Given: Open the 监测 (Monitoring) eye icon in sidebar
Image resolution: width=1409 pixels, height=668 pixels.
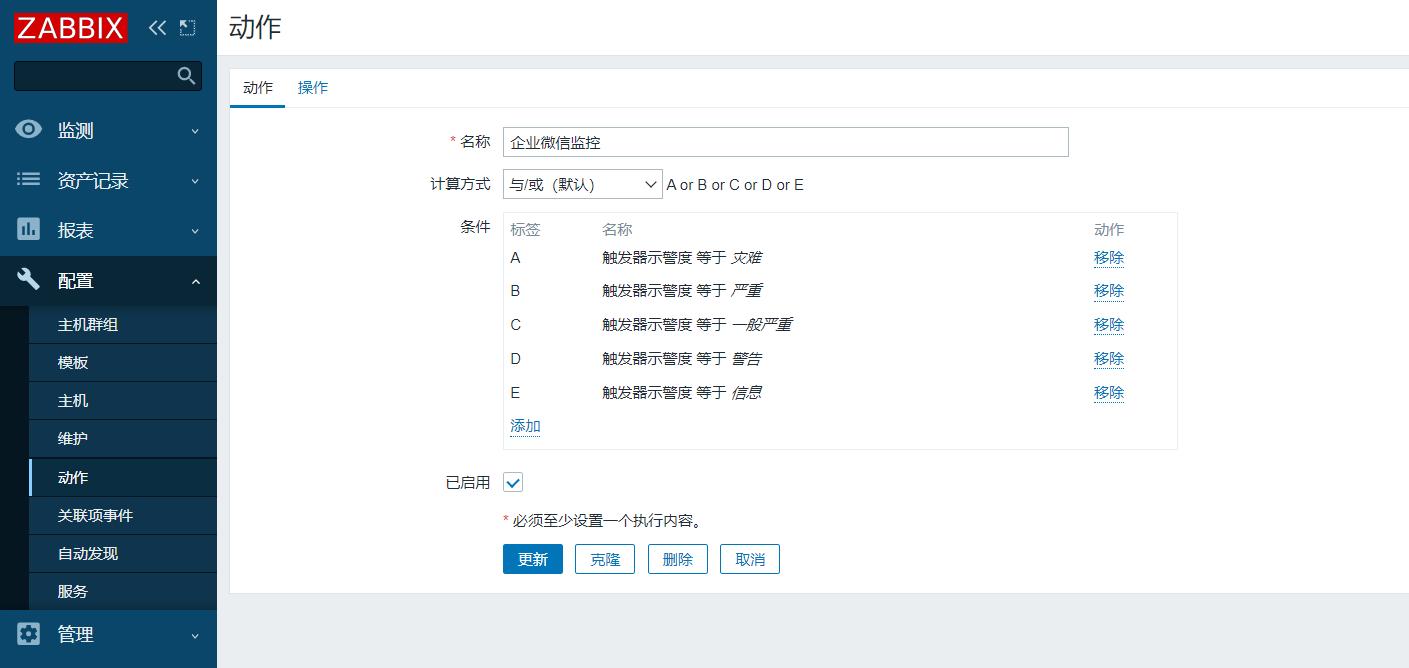Looking at the screenshot, I should click(28, 130).
